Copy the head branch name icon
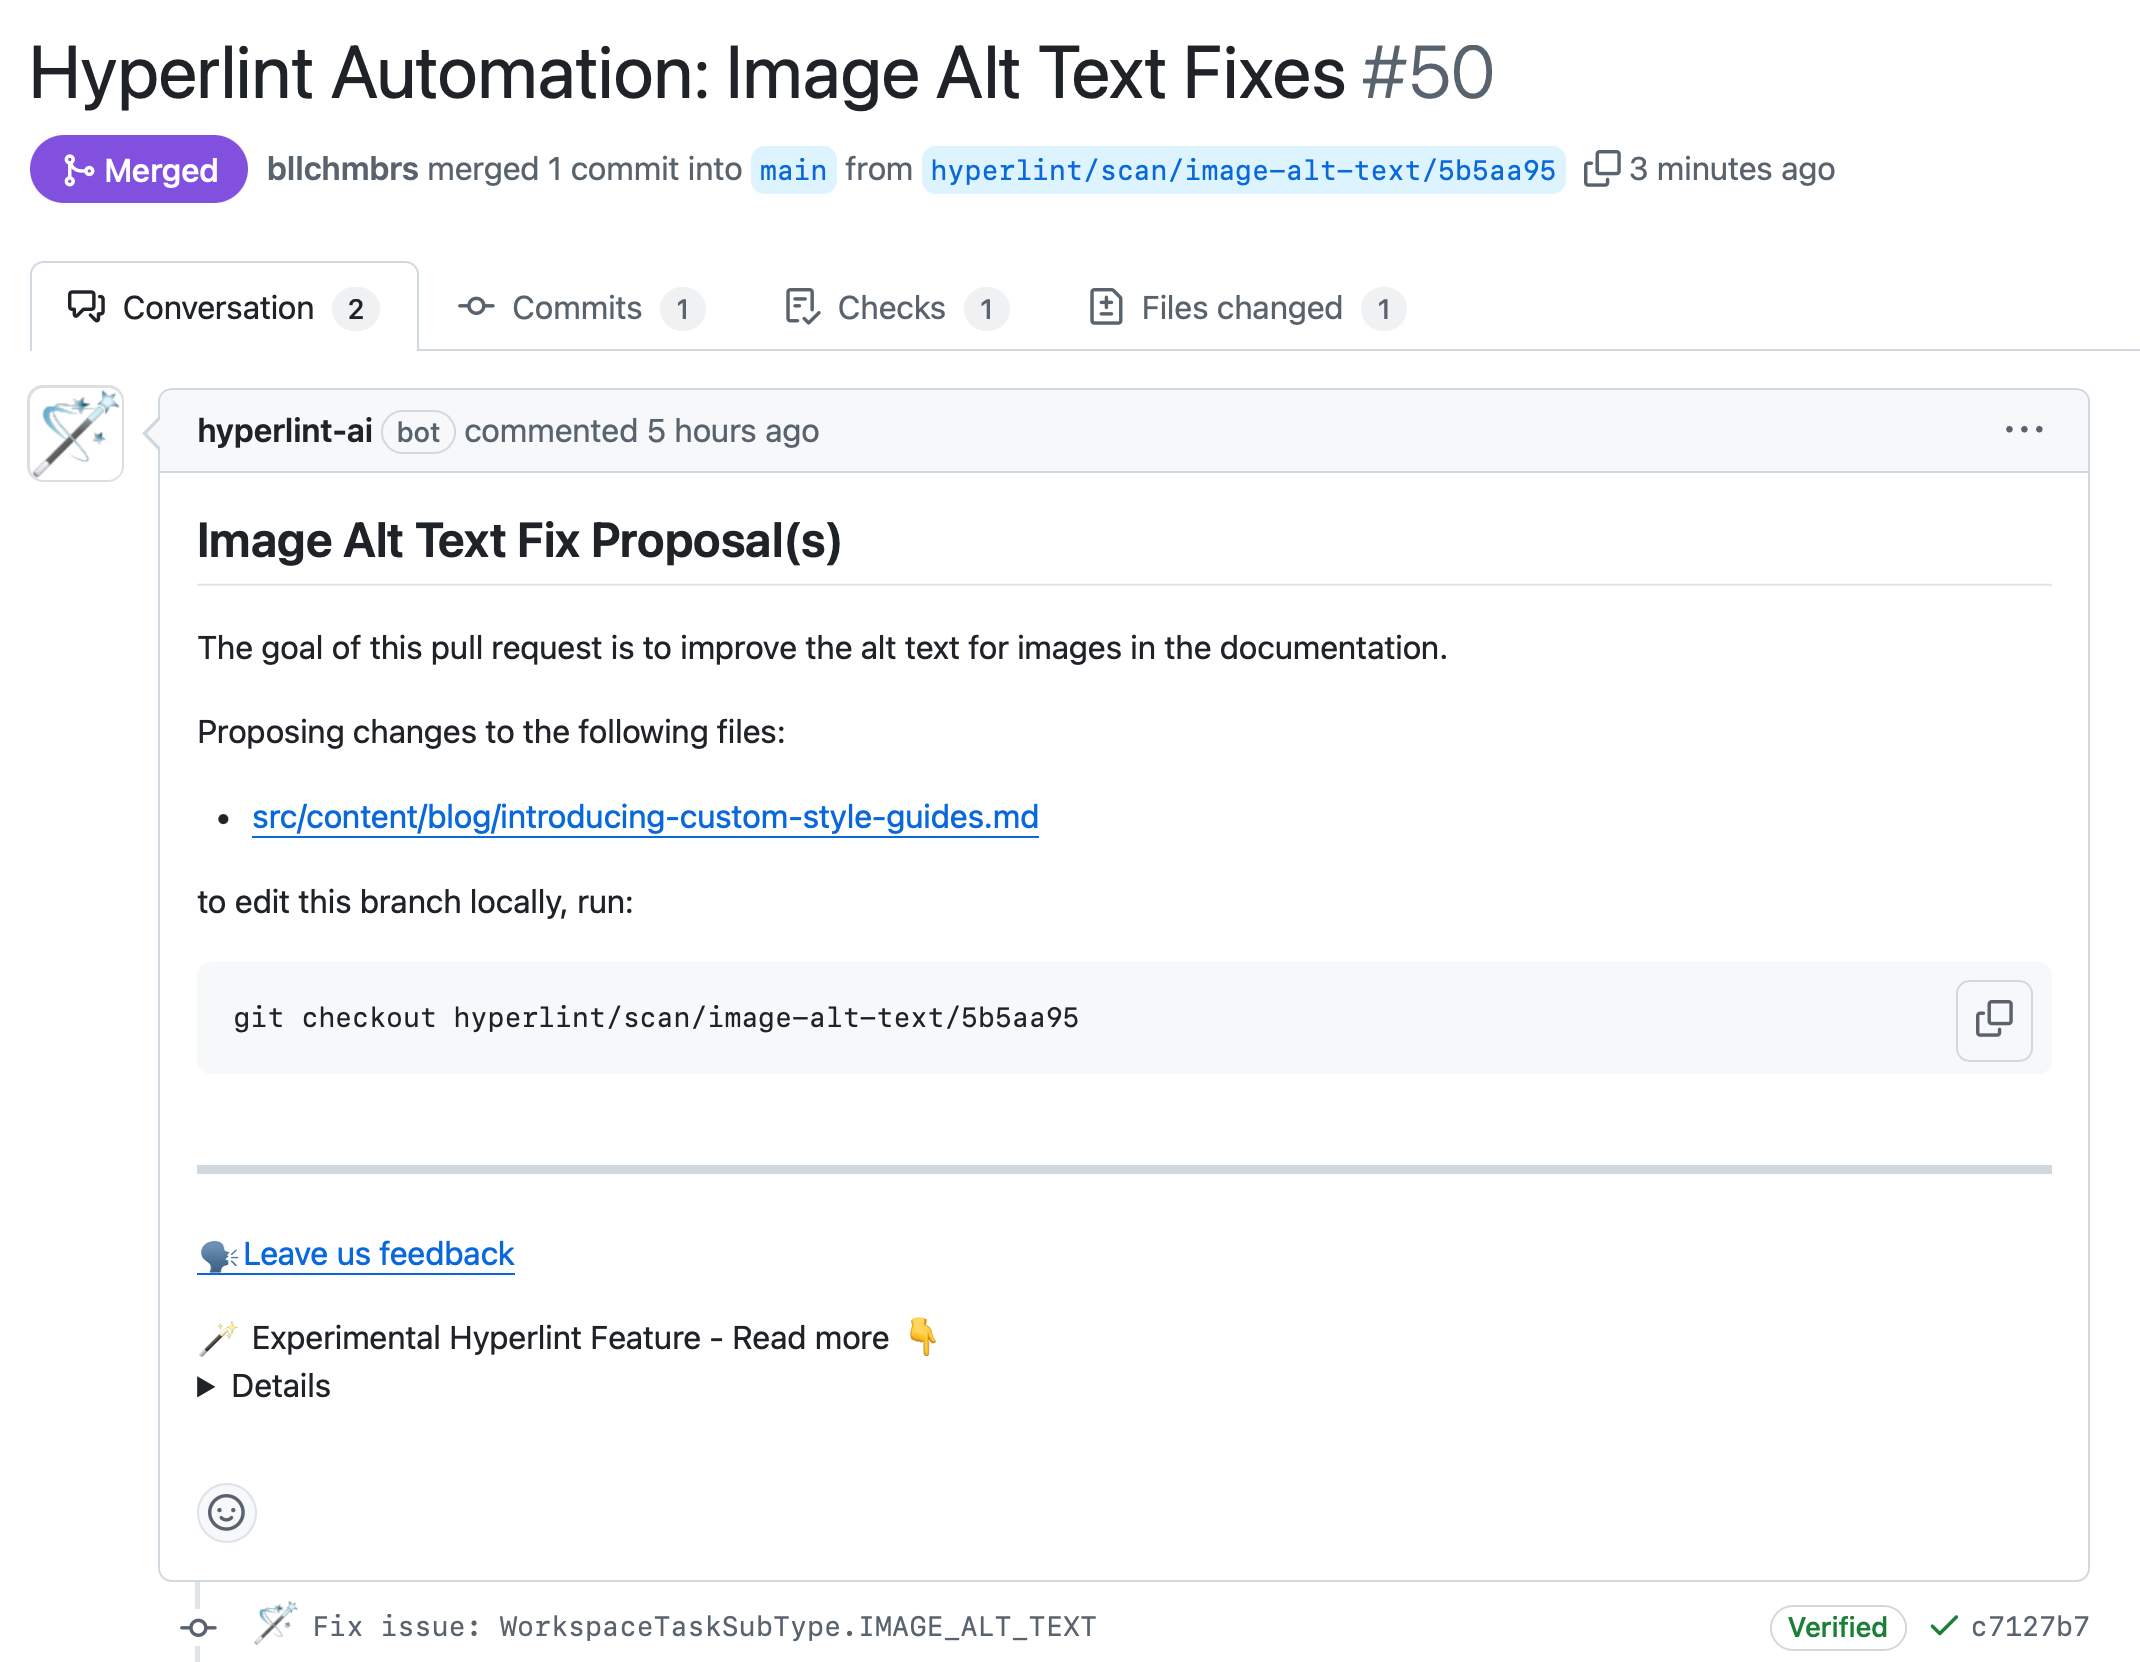The image size is (2140, 1662). (x=1601, y=169)
